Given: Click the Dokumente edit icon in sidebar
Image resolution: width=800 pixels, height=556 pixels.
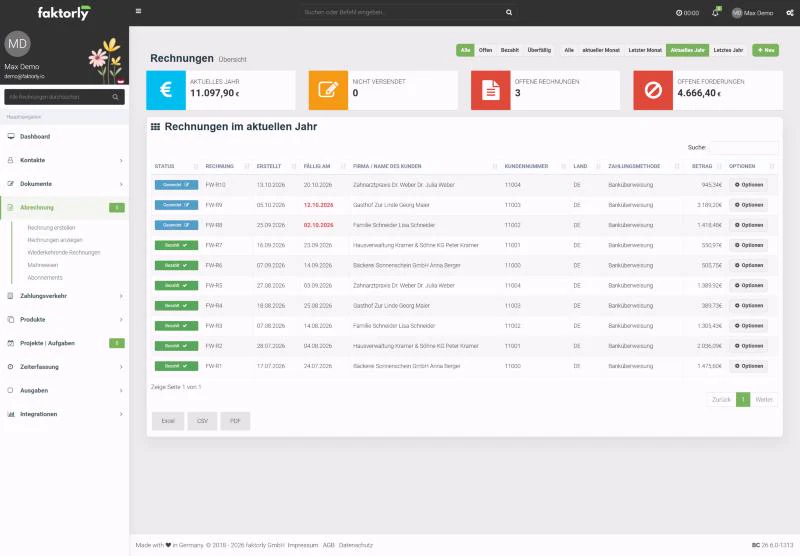Looking at the screenshot, I should [11, 184].
